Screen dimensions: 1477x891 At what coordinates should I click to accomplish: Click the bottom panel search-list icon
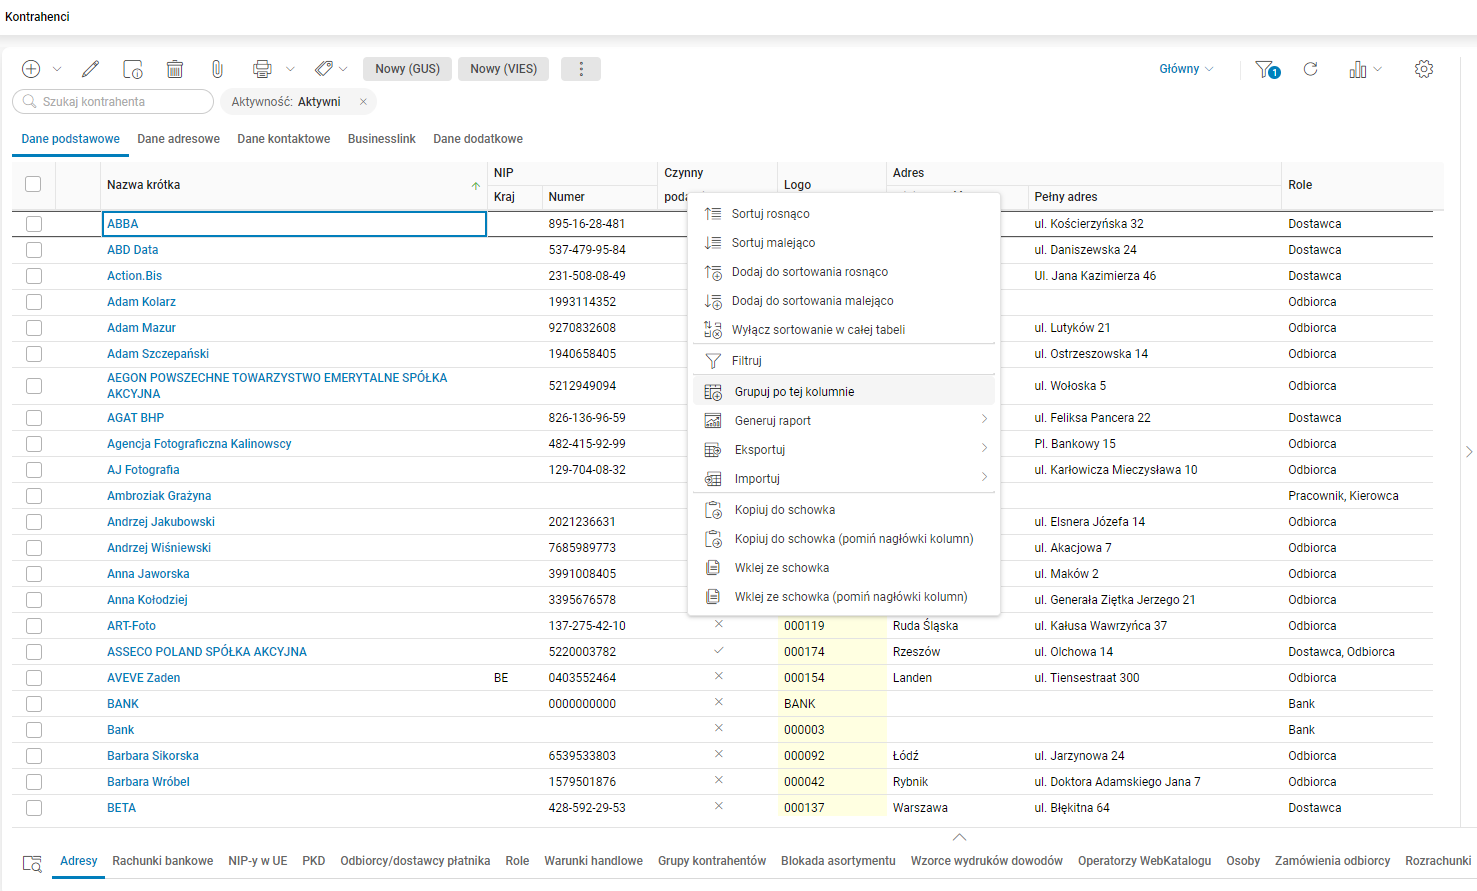tap(32, 863)
